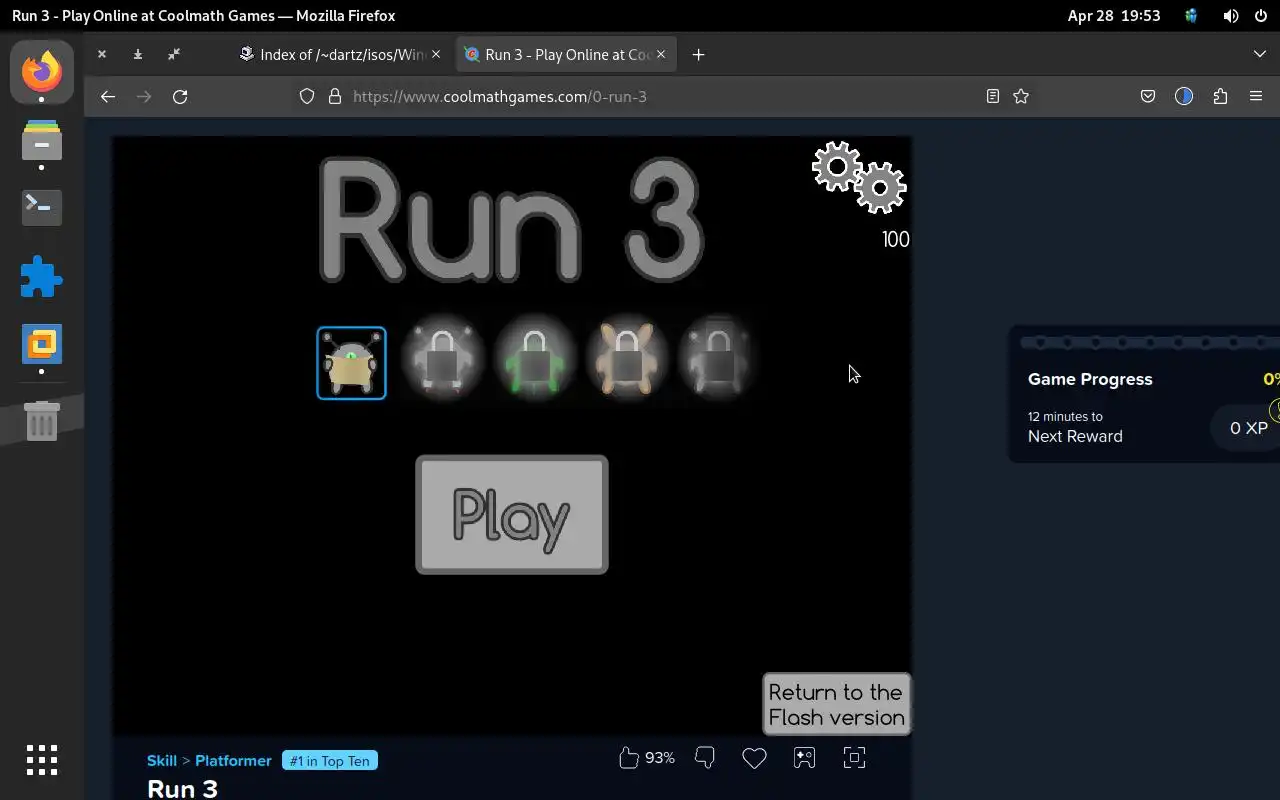
Task: Open the virtual machine app in dock
Action: pos(42,344)
